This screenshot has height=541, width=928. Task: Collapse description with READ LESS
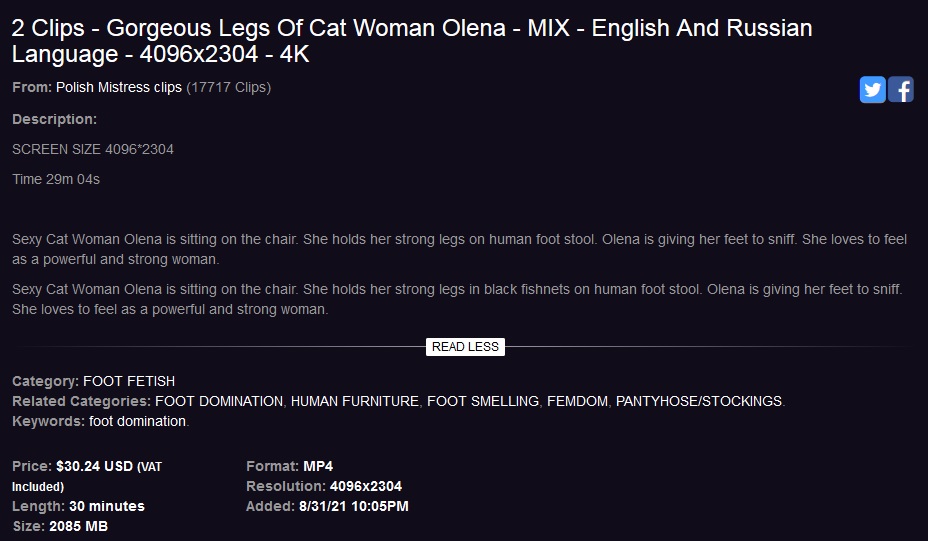point(465,347)
